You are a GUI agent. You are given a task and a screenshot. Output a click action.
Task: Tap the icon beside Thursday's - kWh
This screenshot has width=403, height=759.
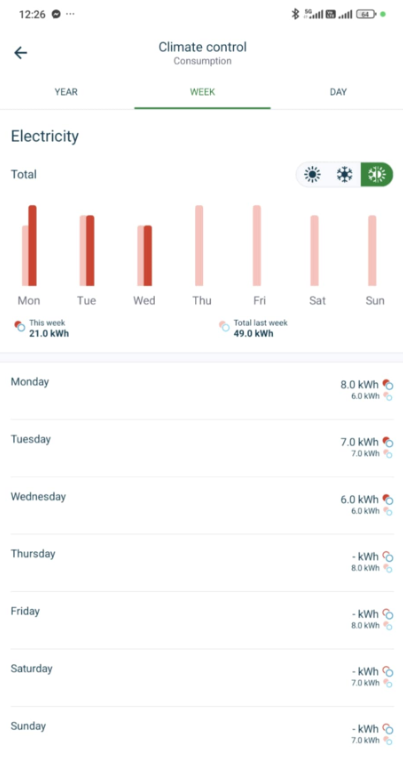[388, 557]
